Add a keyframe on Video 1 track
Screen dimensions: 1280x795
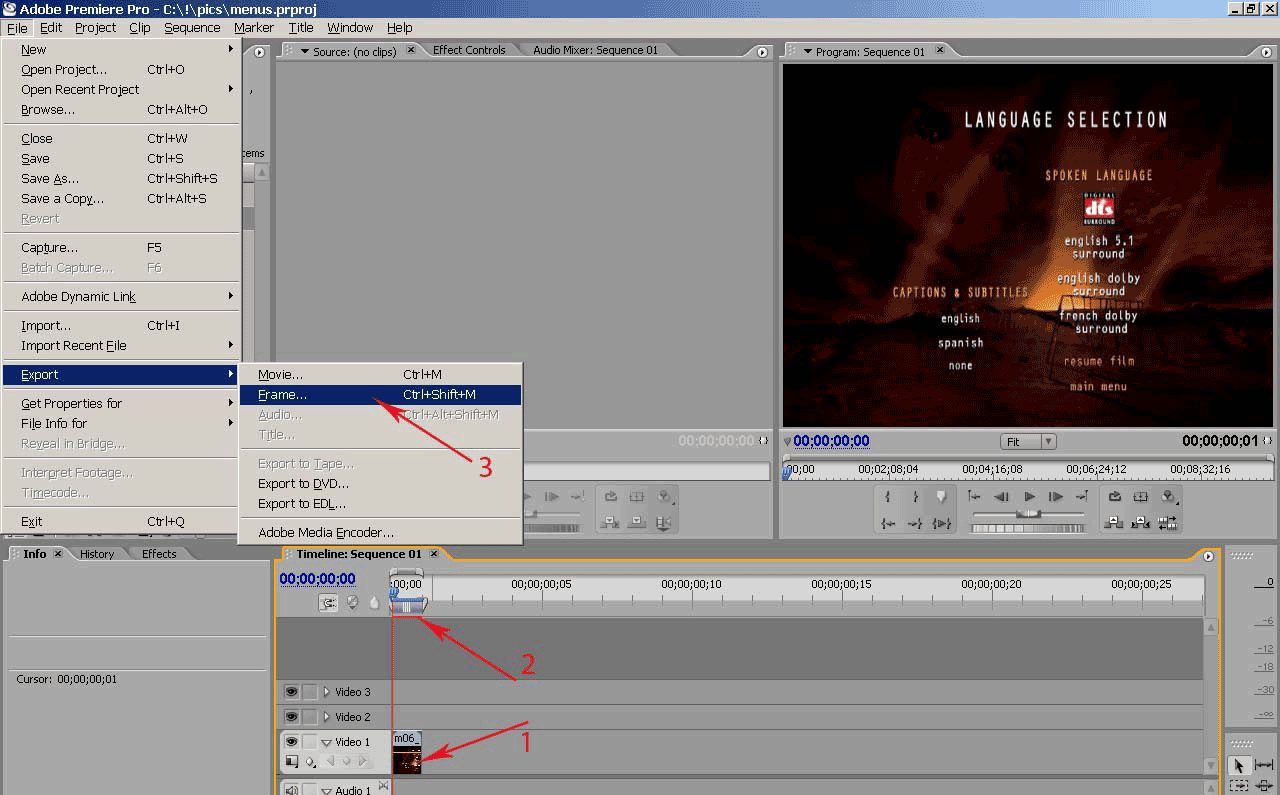(345, 762)
